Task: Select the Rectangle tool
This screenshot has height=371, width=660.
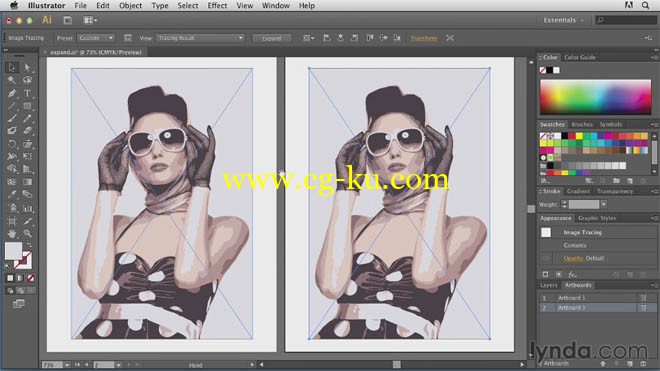Action: pyautogui.click(x=27, y=106)
